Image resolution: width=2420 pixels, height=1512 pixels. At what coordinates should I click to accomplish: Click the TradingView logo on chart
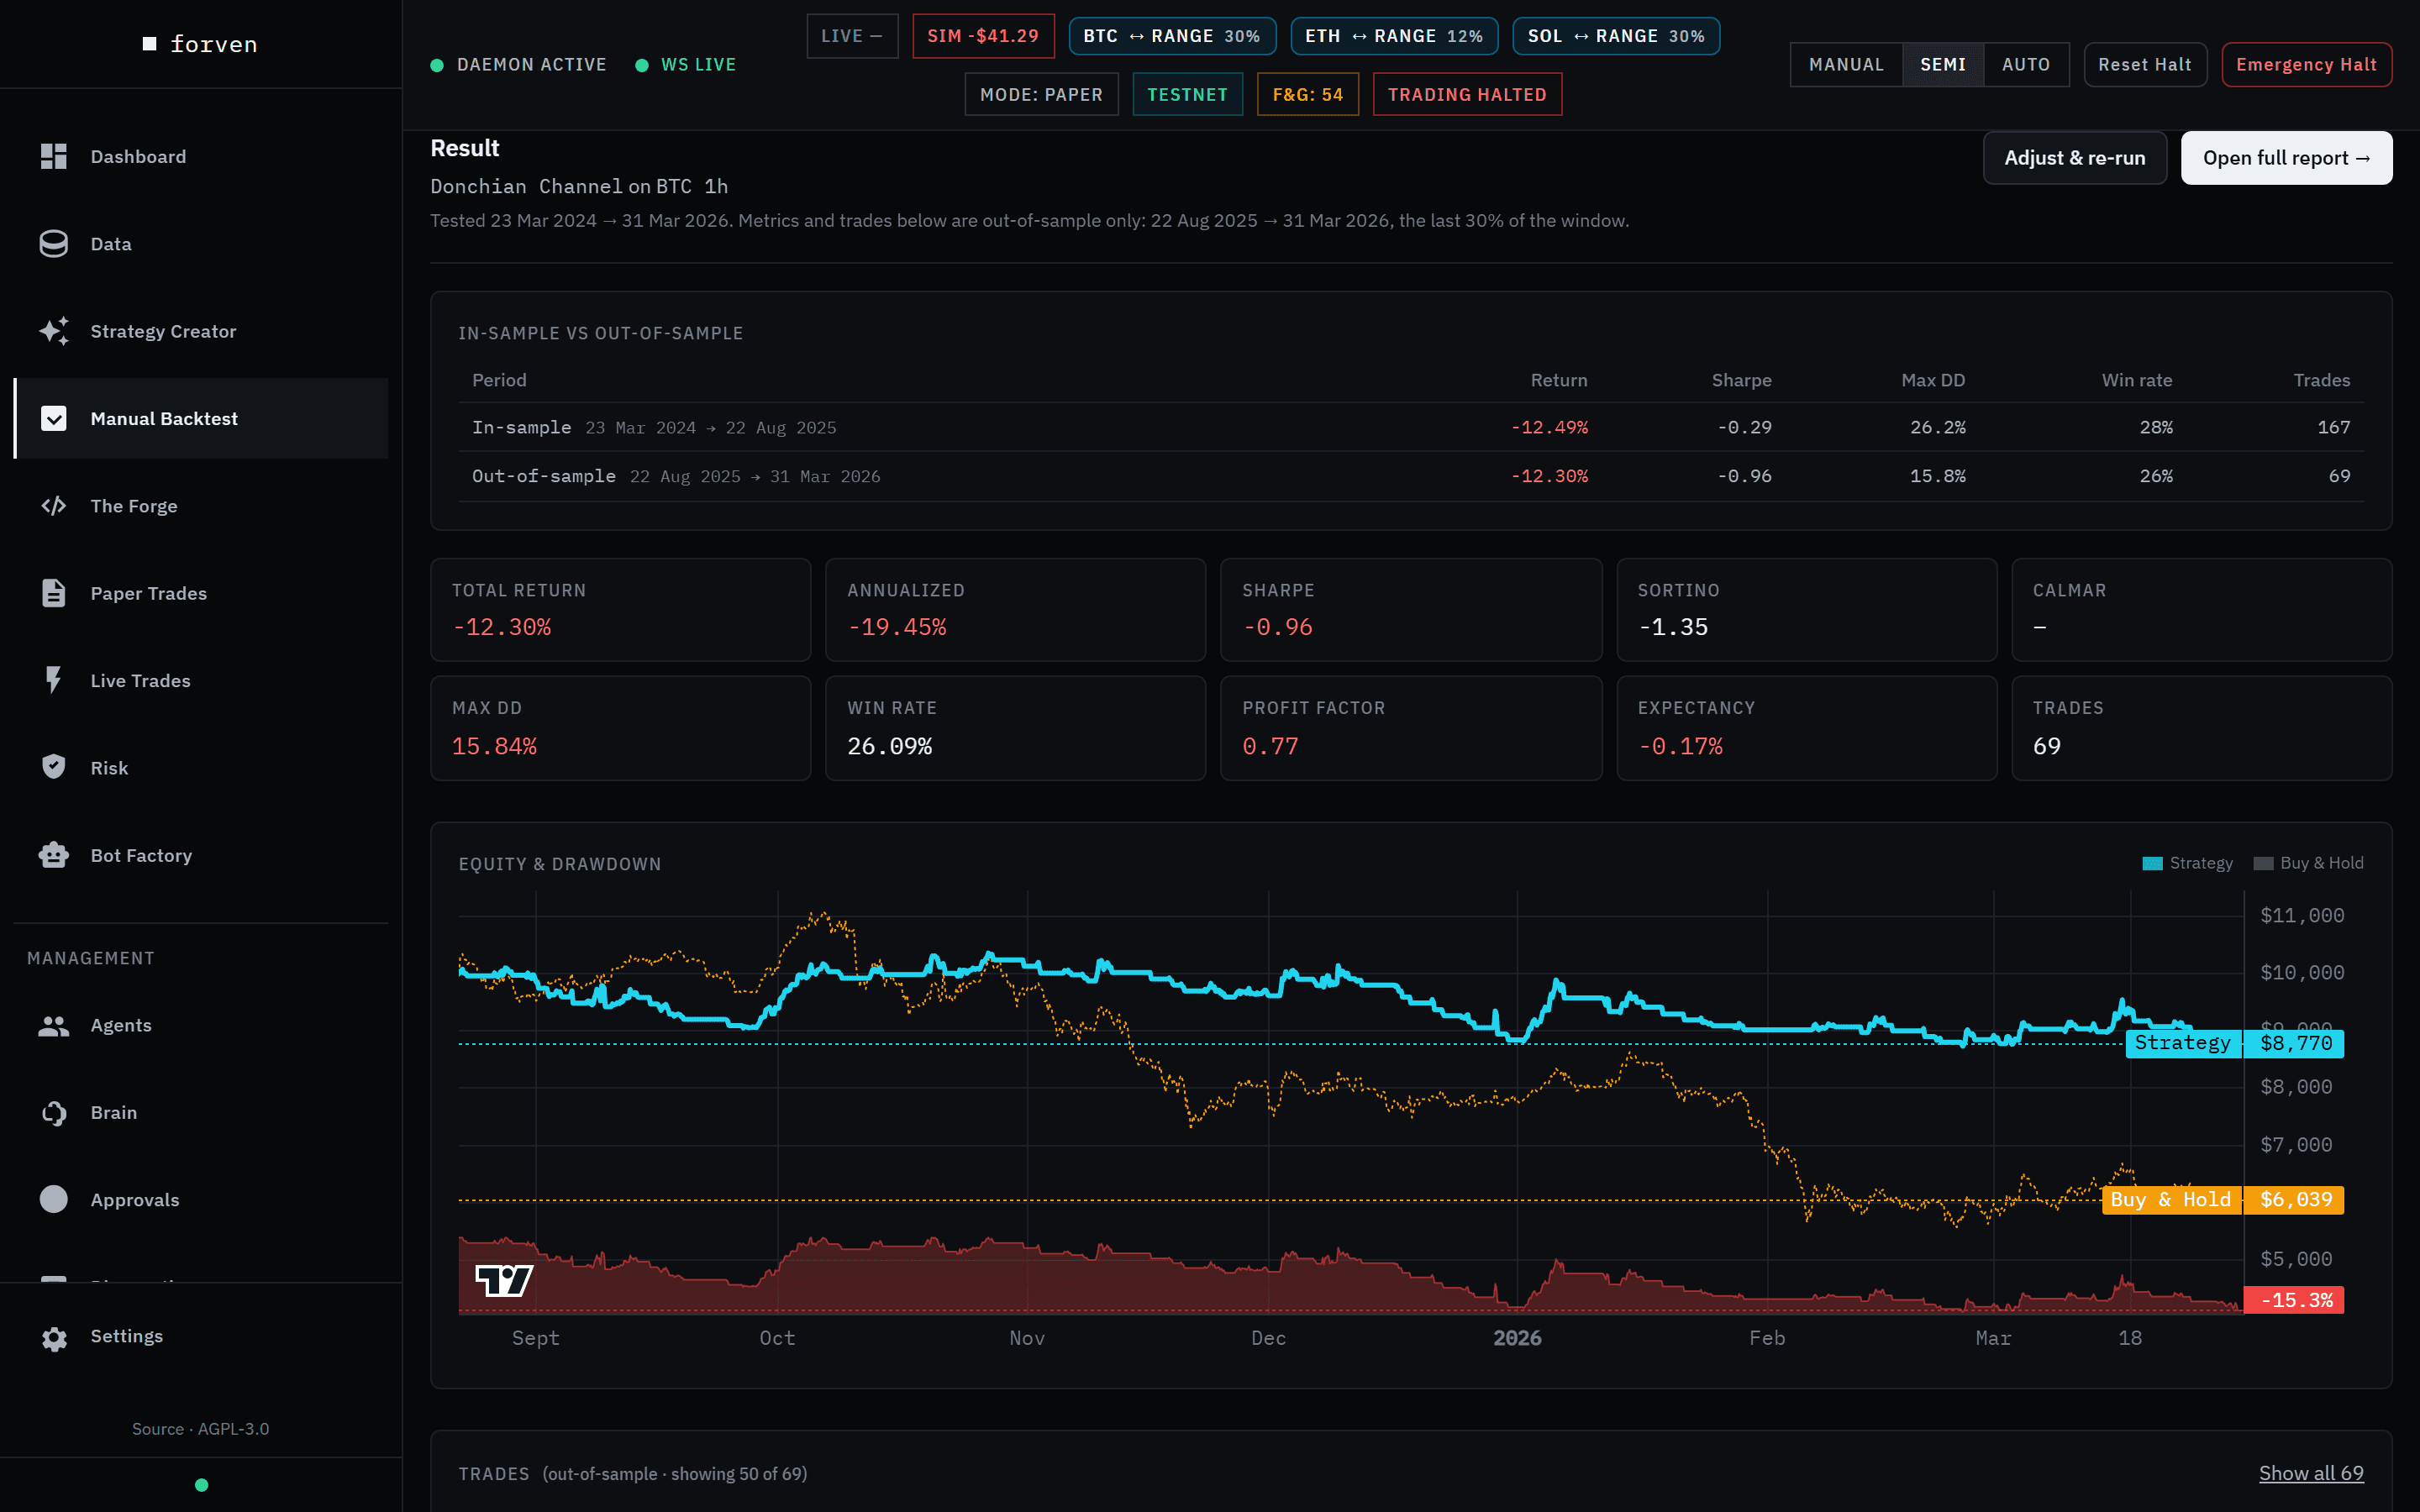pos(504,1281)
